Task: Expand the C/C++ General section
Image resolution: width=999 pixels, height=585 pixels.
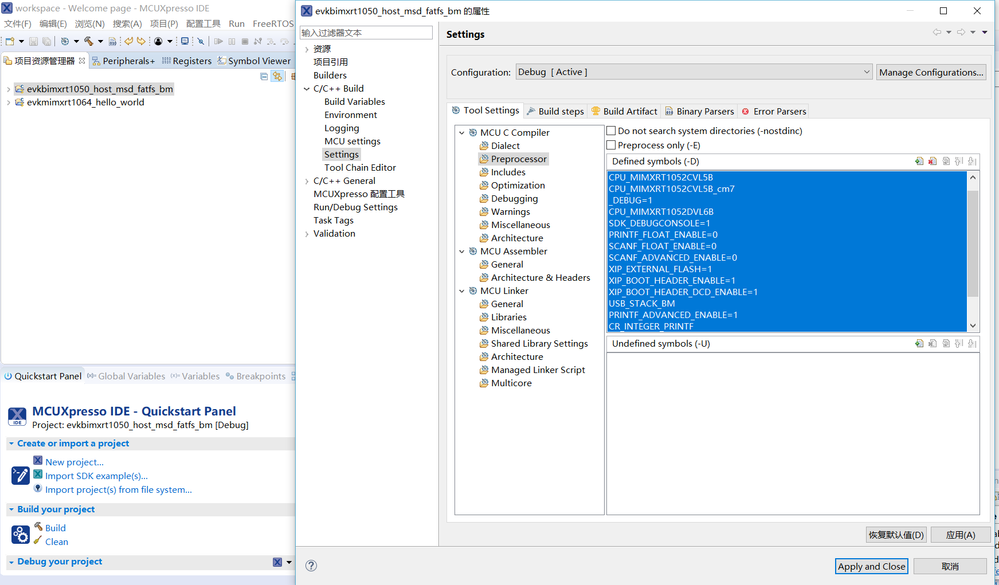Action: 307,181
